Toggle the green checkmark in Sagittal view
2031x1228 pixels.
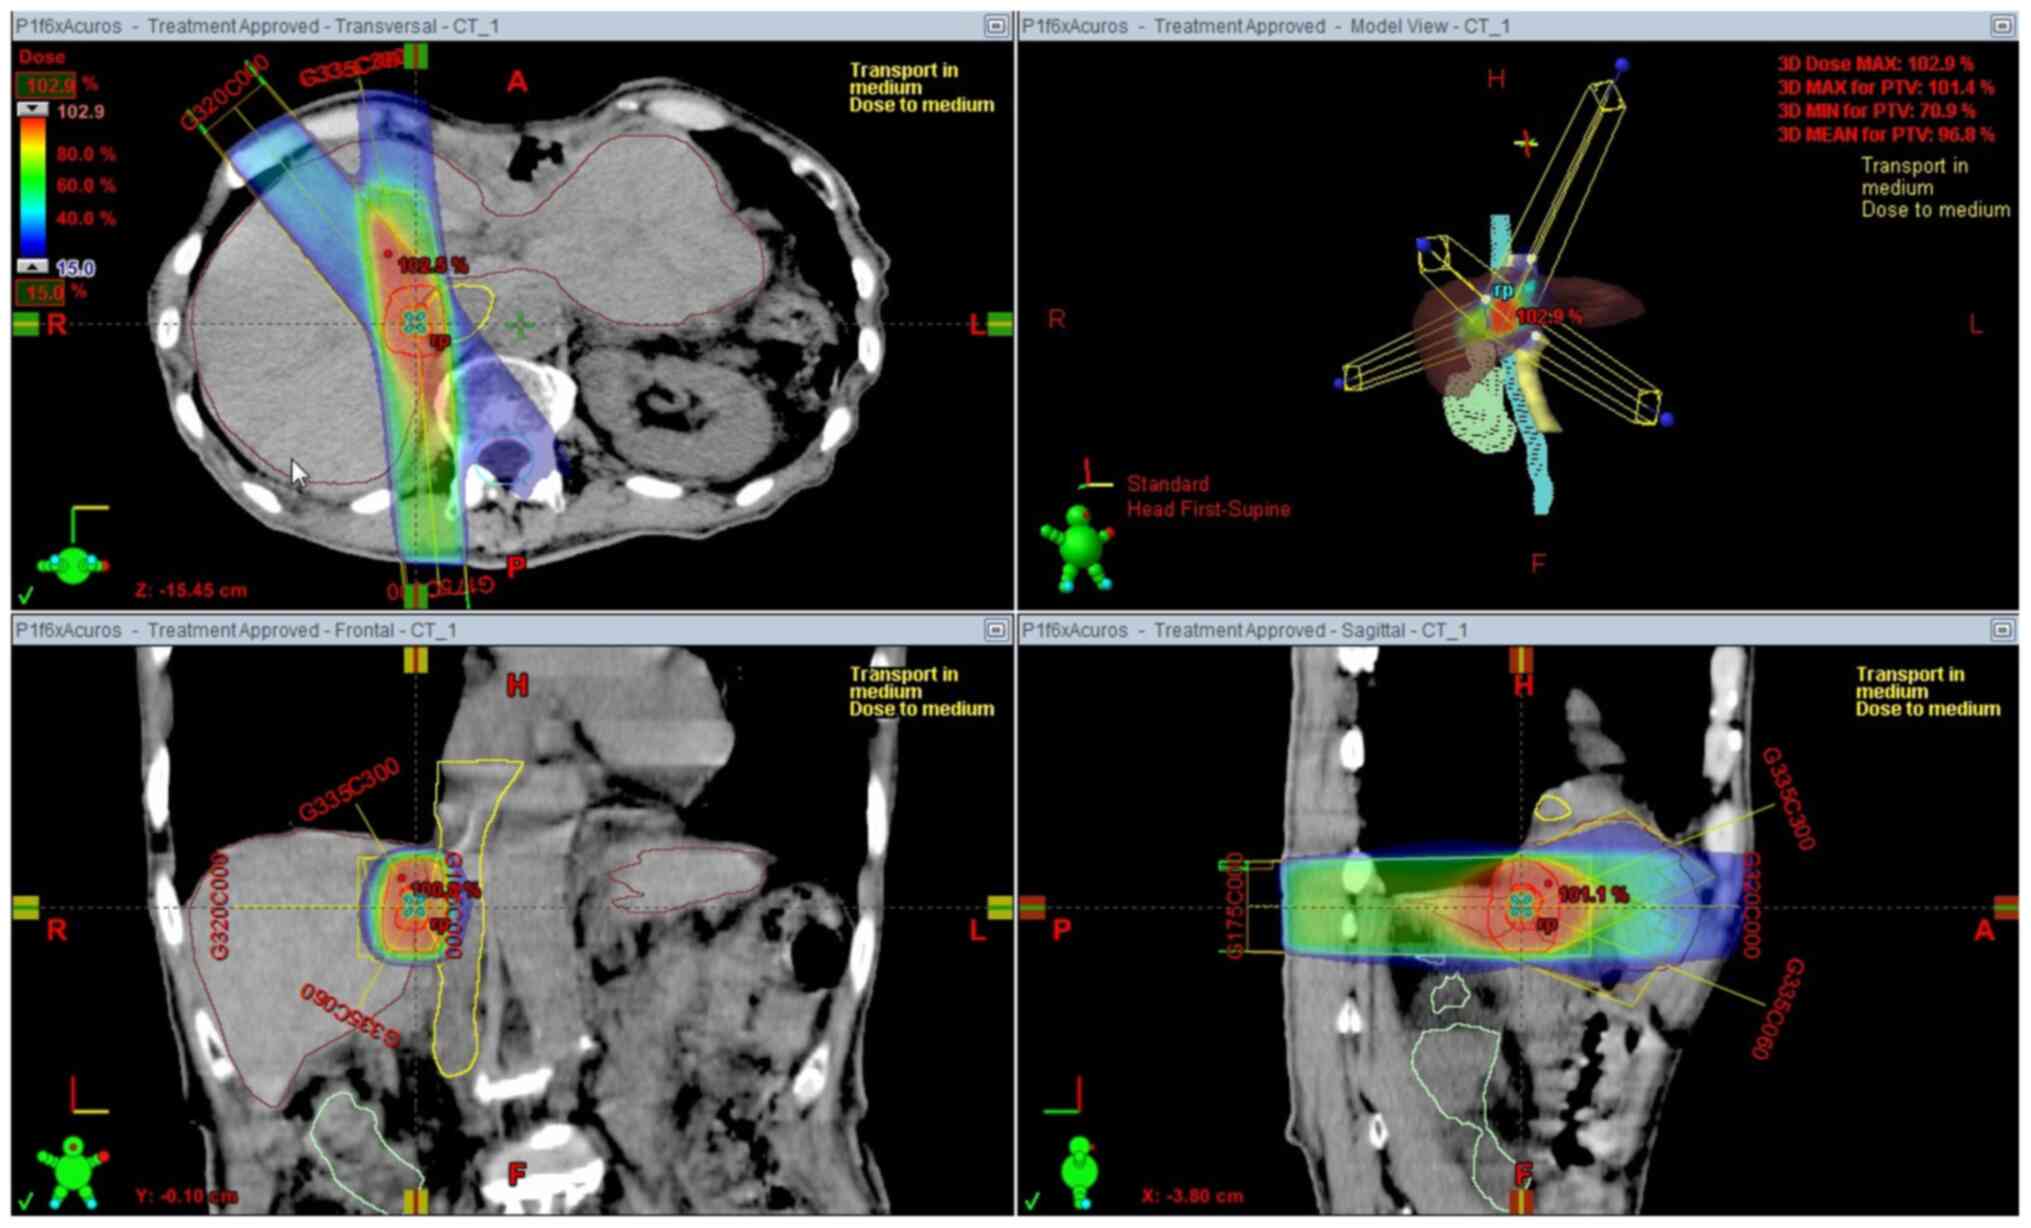[x=1033, y=1199]
